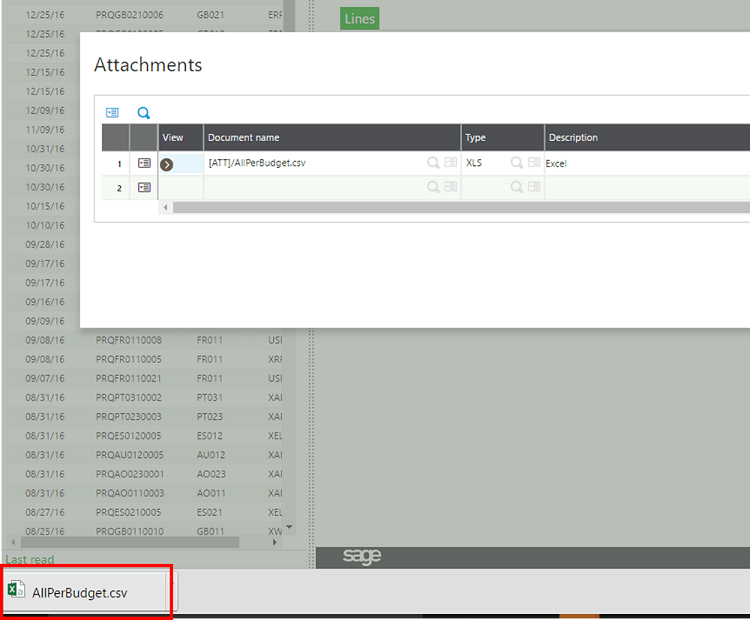750x620 pixels.
Task: Open type actions icon in row 2
Action: (534, 186)
